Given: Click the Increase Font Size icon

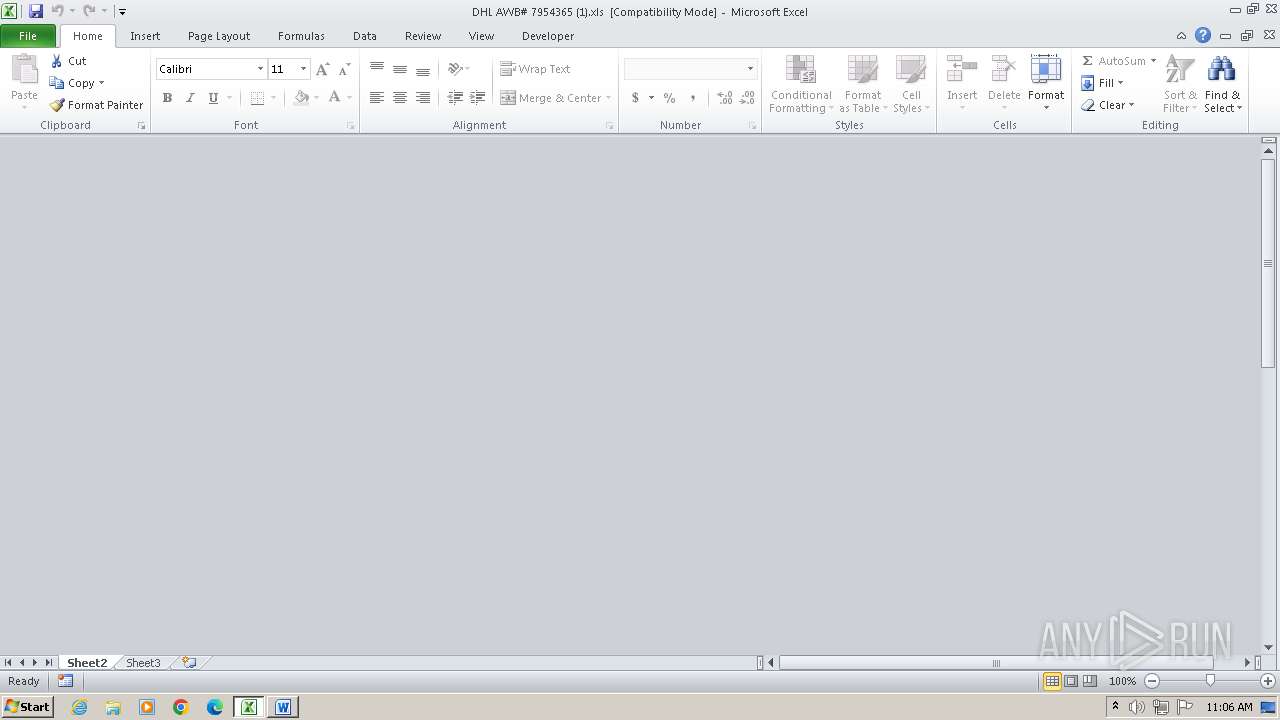Looking at the screenshot, I should (322, 69).
